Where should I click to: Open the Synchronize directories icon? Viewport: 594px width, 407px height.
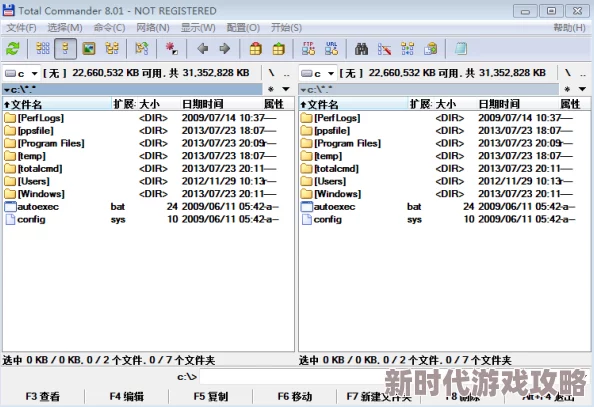407,49
